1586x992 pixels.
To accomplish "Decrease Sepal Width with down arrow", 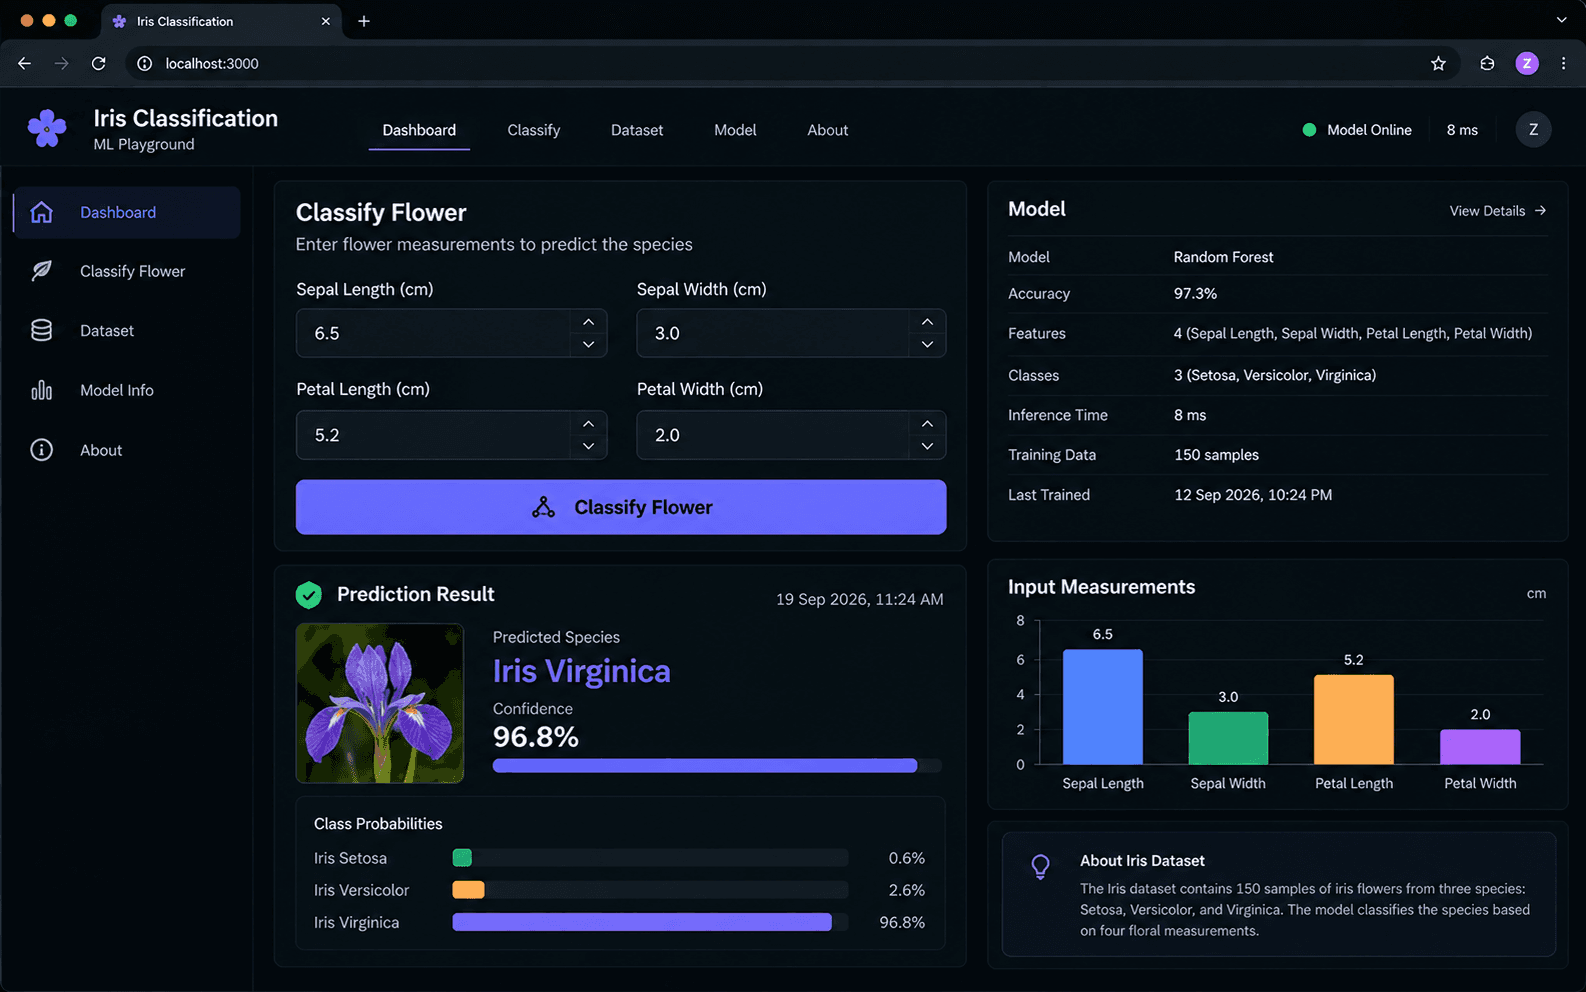I will coord(927,345).
